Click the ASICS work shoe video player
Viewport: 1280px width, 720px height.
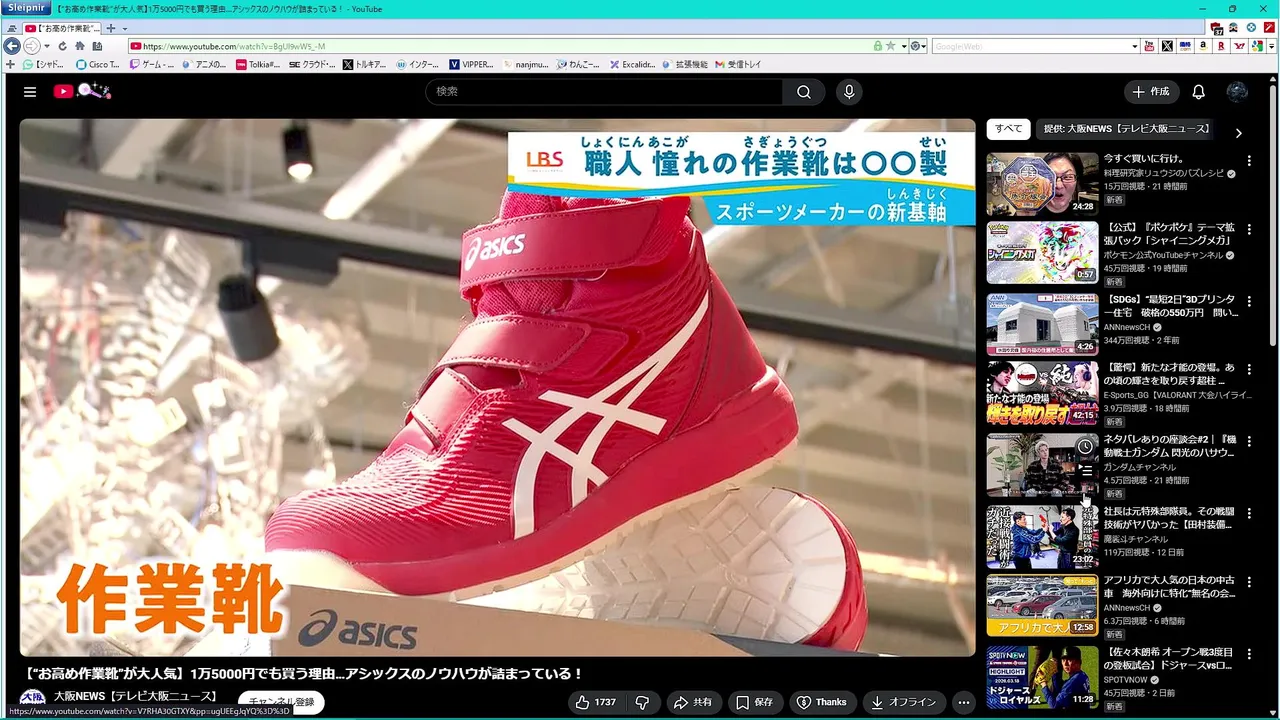tap(497, 388)
